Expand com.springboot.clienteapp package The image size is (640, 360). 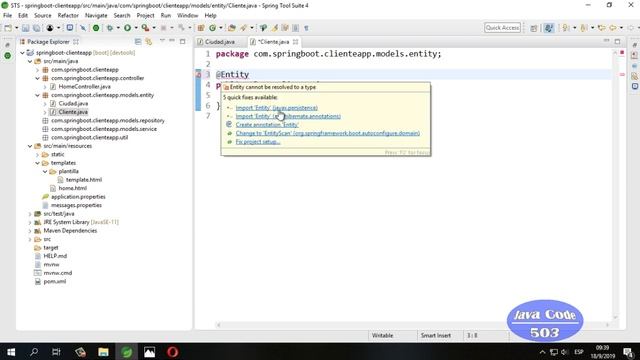[x=37, y=70]
